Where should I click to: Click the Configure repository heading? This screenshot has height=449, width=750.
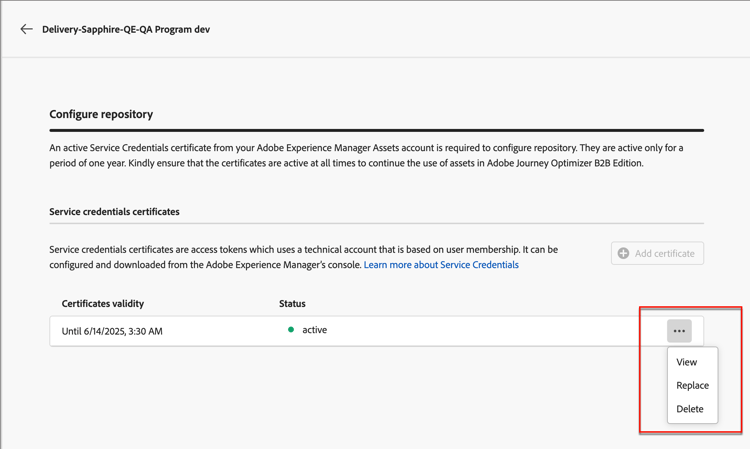coord(101,114)
